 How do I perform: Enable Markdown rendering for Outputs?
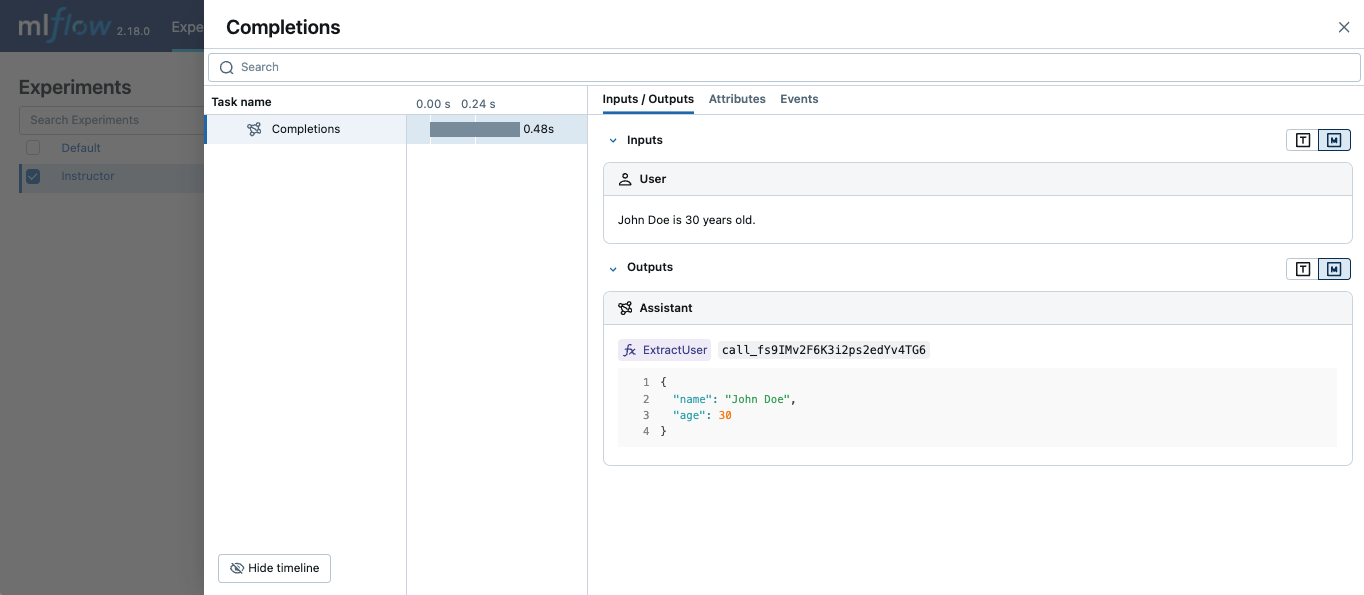coord(1334,268)
